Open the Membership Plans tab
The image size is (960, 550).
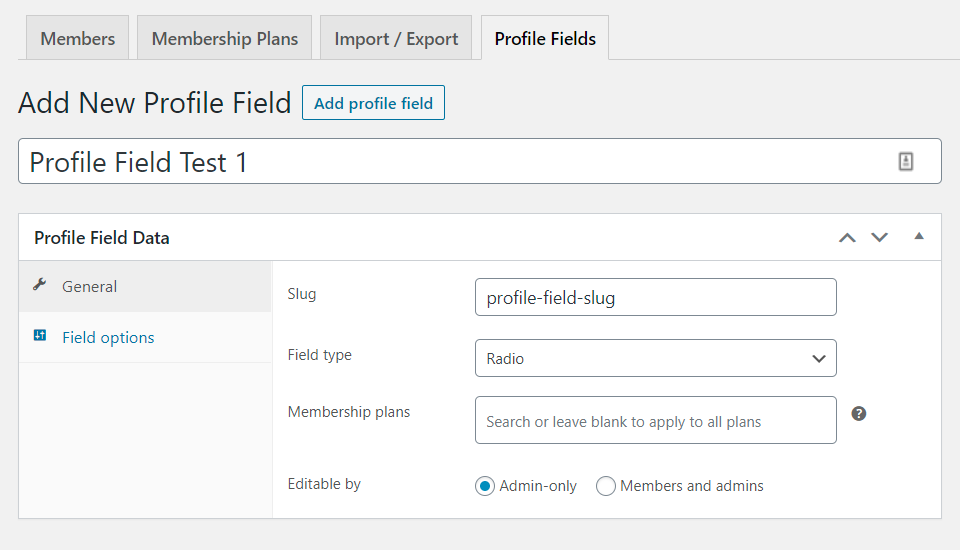click(225, 39)
